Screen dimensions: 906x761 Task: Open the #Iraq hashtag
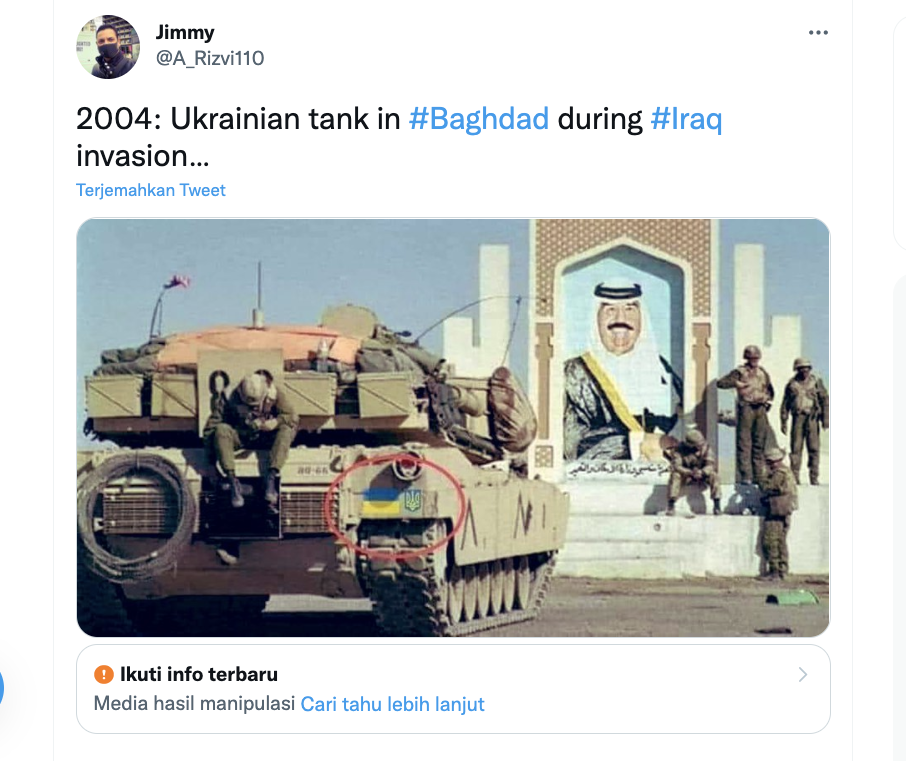(x=686, y=118)
